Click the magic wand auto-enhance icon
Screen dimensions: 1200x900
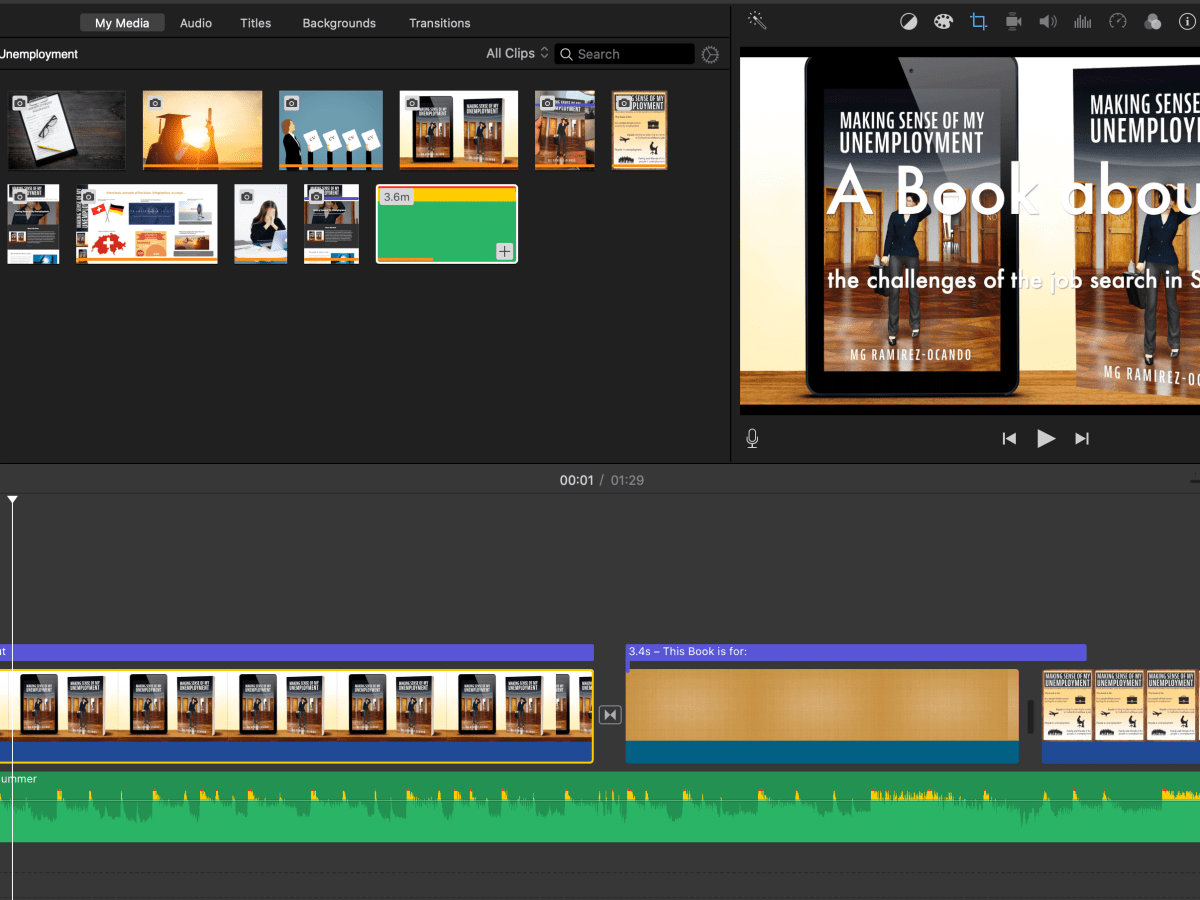click(x=757, y=21)
